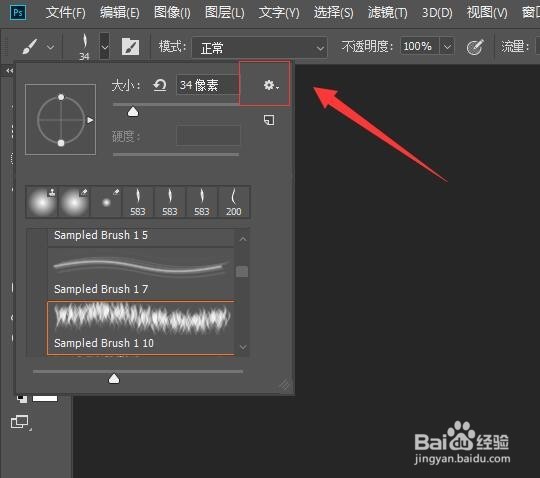Viewport: 540px width, 478px height.
Task: Click the Photoshop Ps logo icon
Action: (18, 13)
